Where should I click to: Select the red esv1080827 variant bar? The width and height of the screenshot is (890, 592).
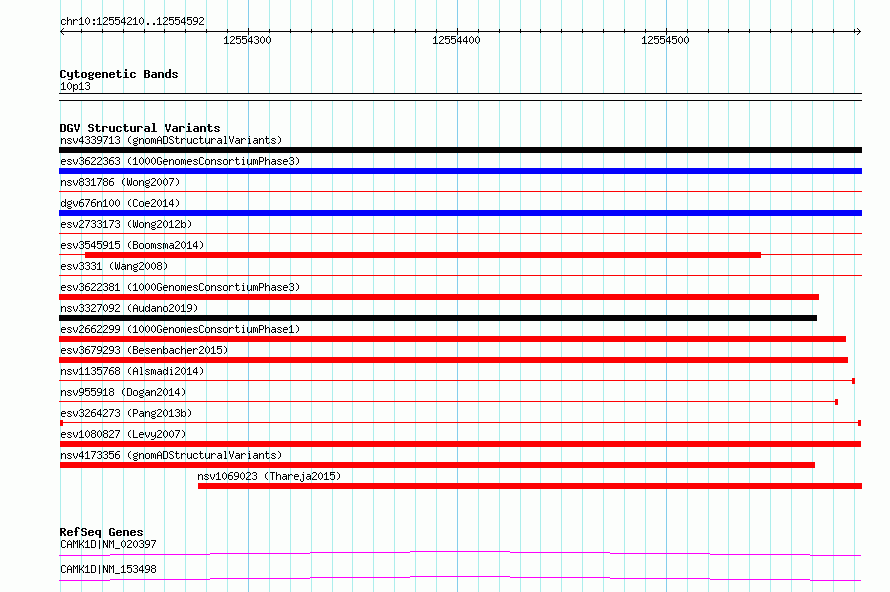[x=460, y=444]
